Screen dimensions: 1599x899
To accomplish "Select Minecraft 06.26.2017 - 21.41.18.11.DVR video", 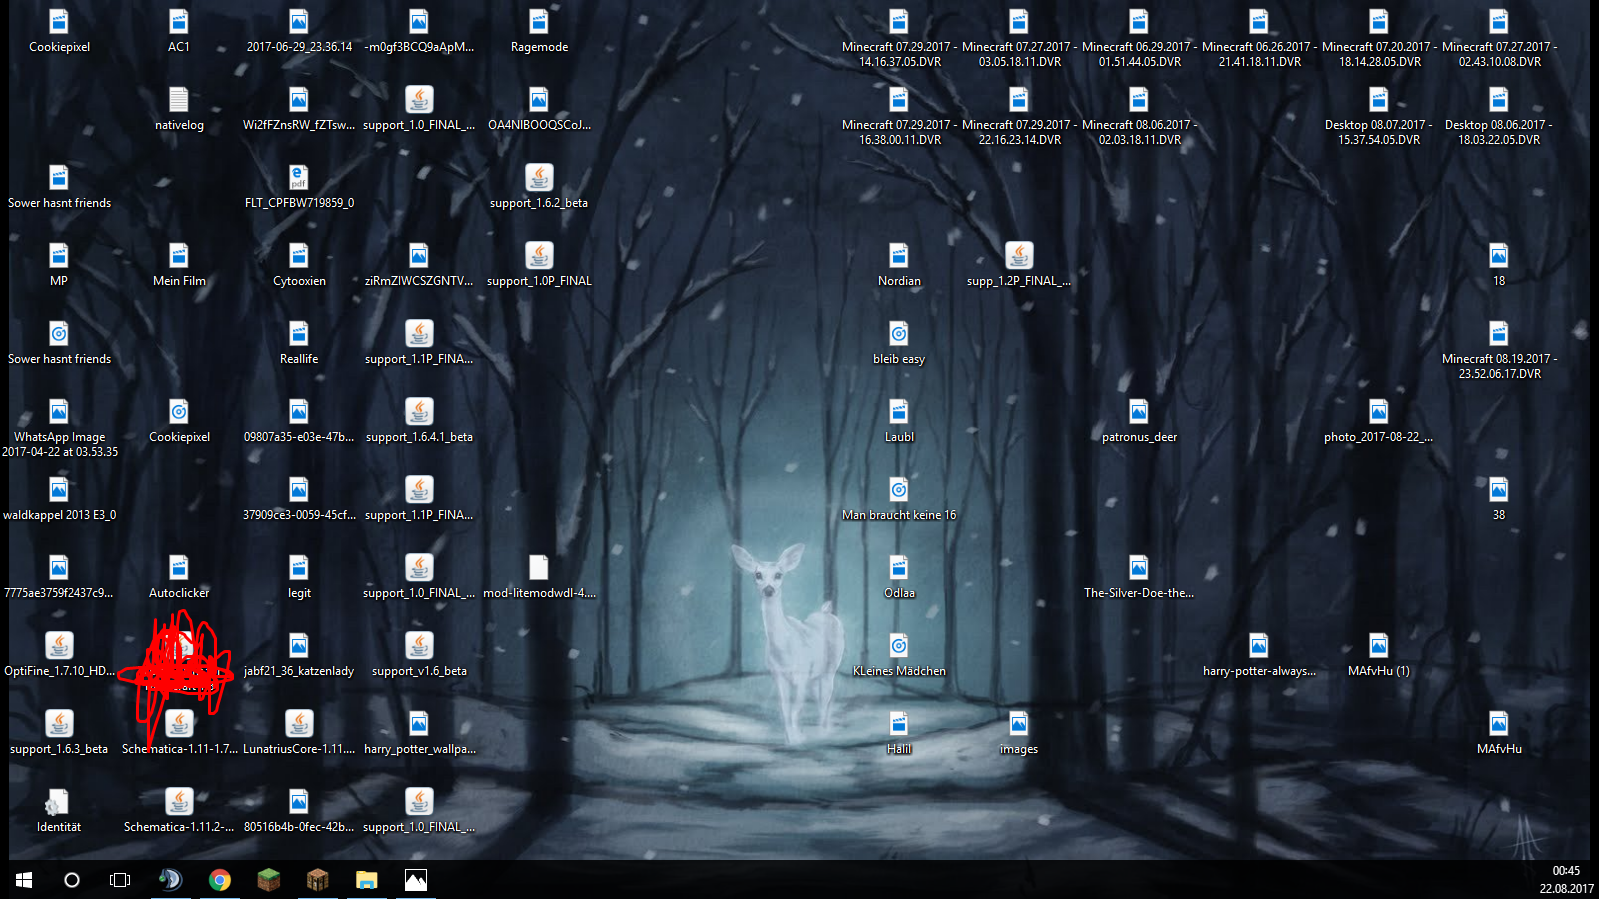I will 1259,22.
